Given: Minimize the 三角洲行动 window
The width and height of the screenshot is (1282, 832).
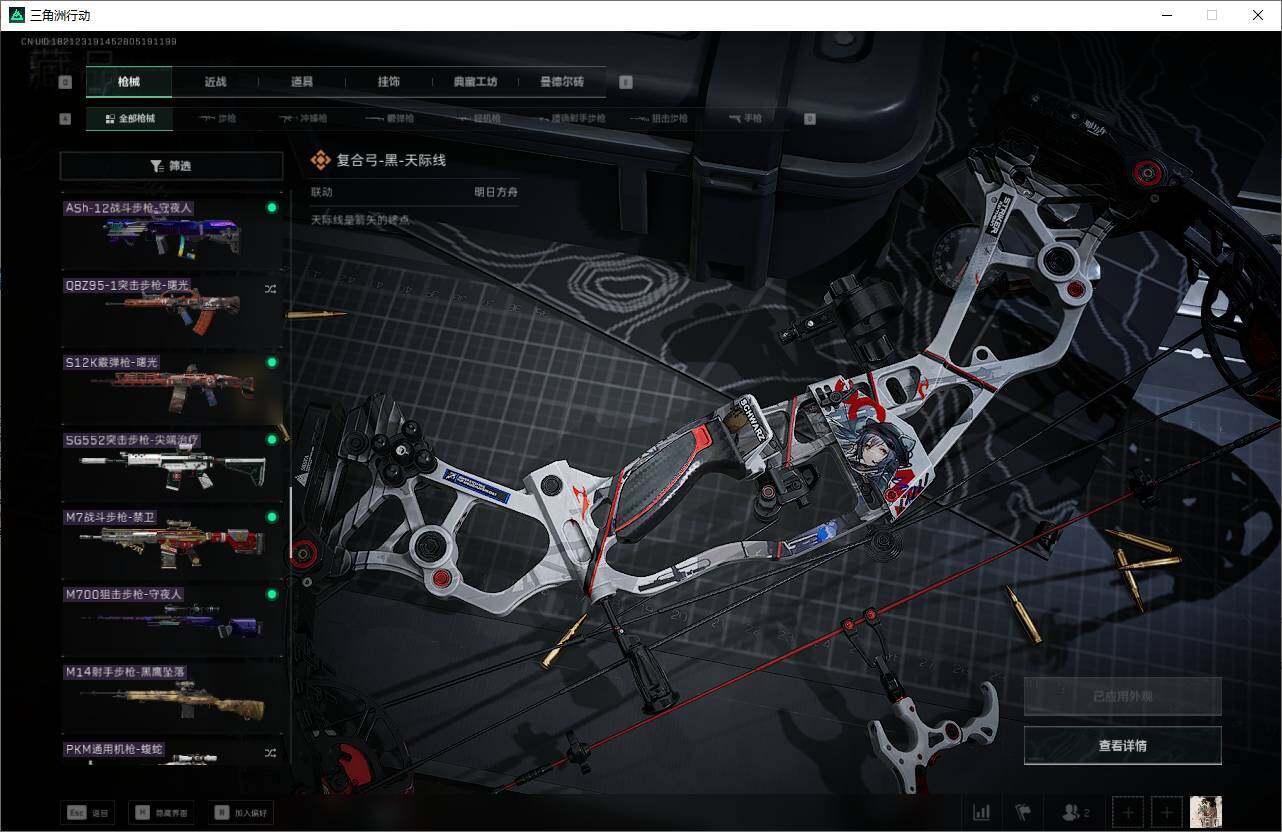Looking at the screenshot, I should [x=1167, y=15].
